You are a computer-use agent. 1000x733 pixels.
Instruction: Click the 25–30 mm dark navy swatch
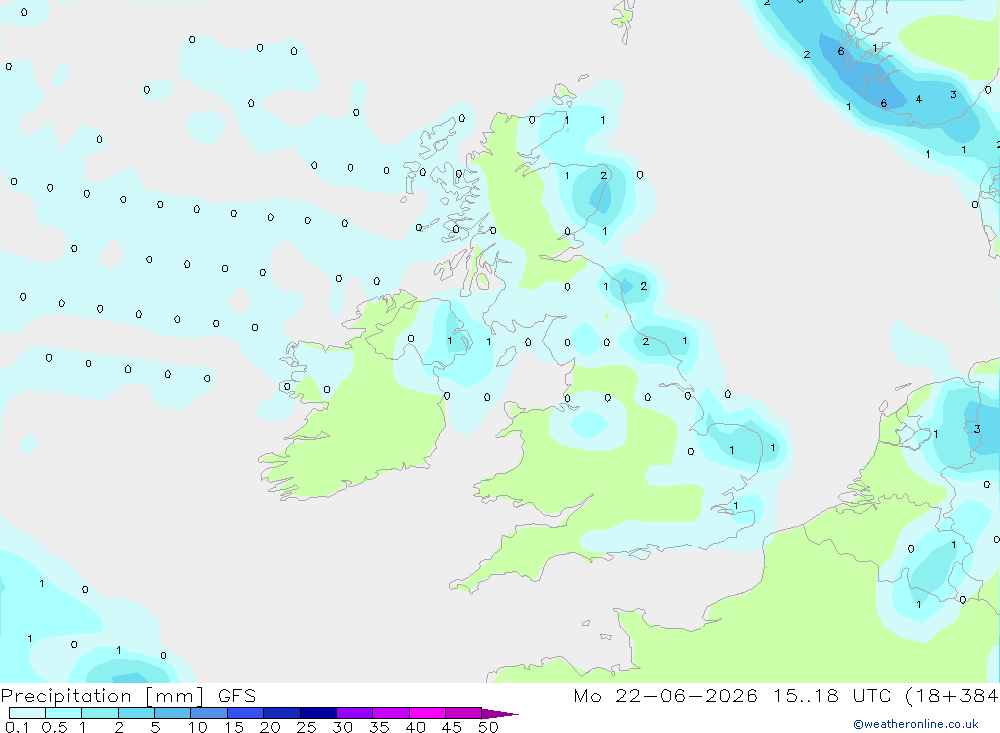318,713
